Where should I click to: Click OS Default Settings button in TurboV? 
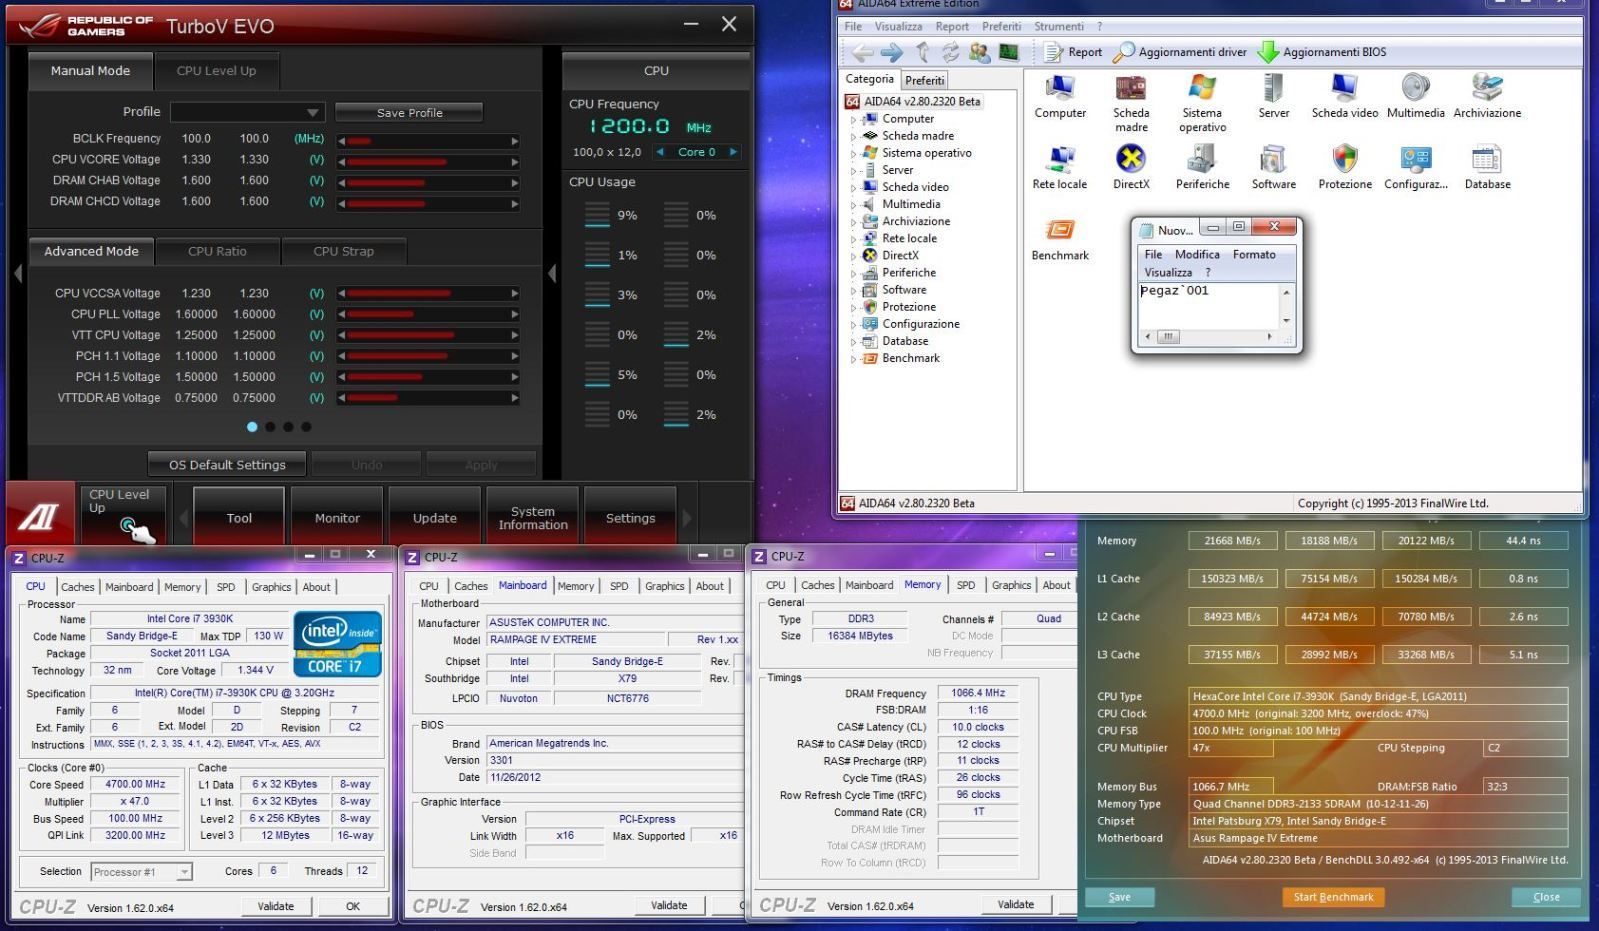[x=227, y=464]
